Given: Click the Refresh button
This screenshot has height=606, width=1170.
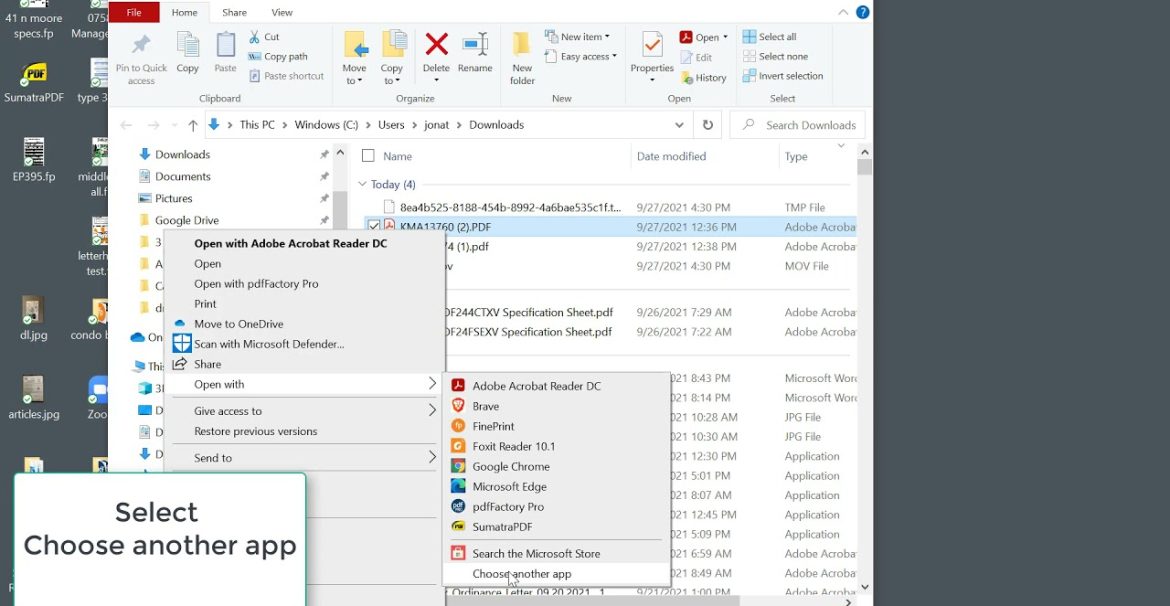Looking at the screenshot, I should (x=707, y=125).
